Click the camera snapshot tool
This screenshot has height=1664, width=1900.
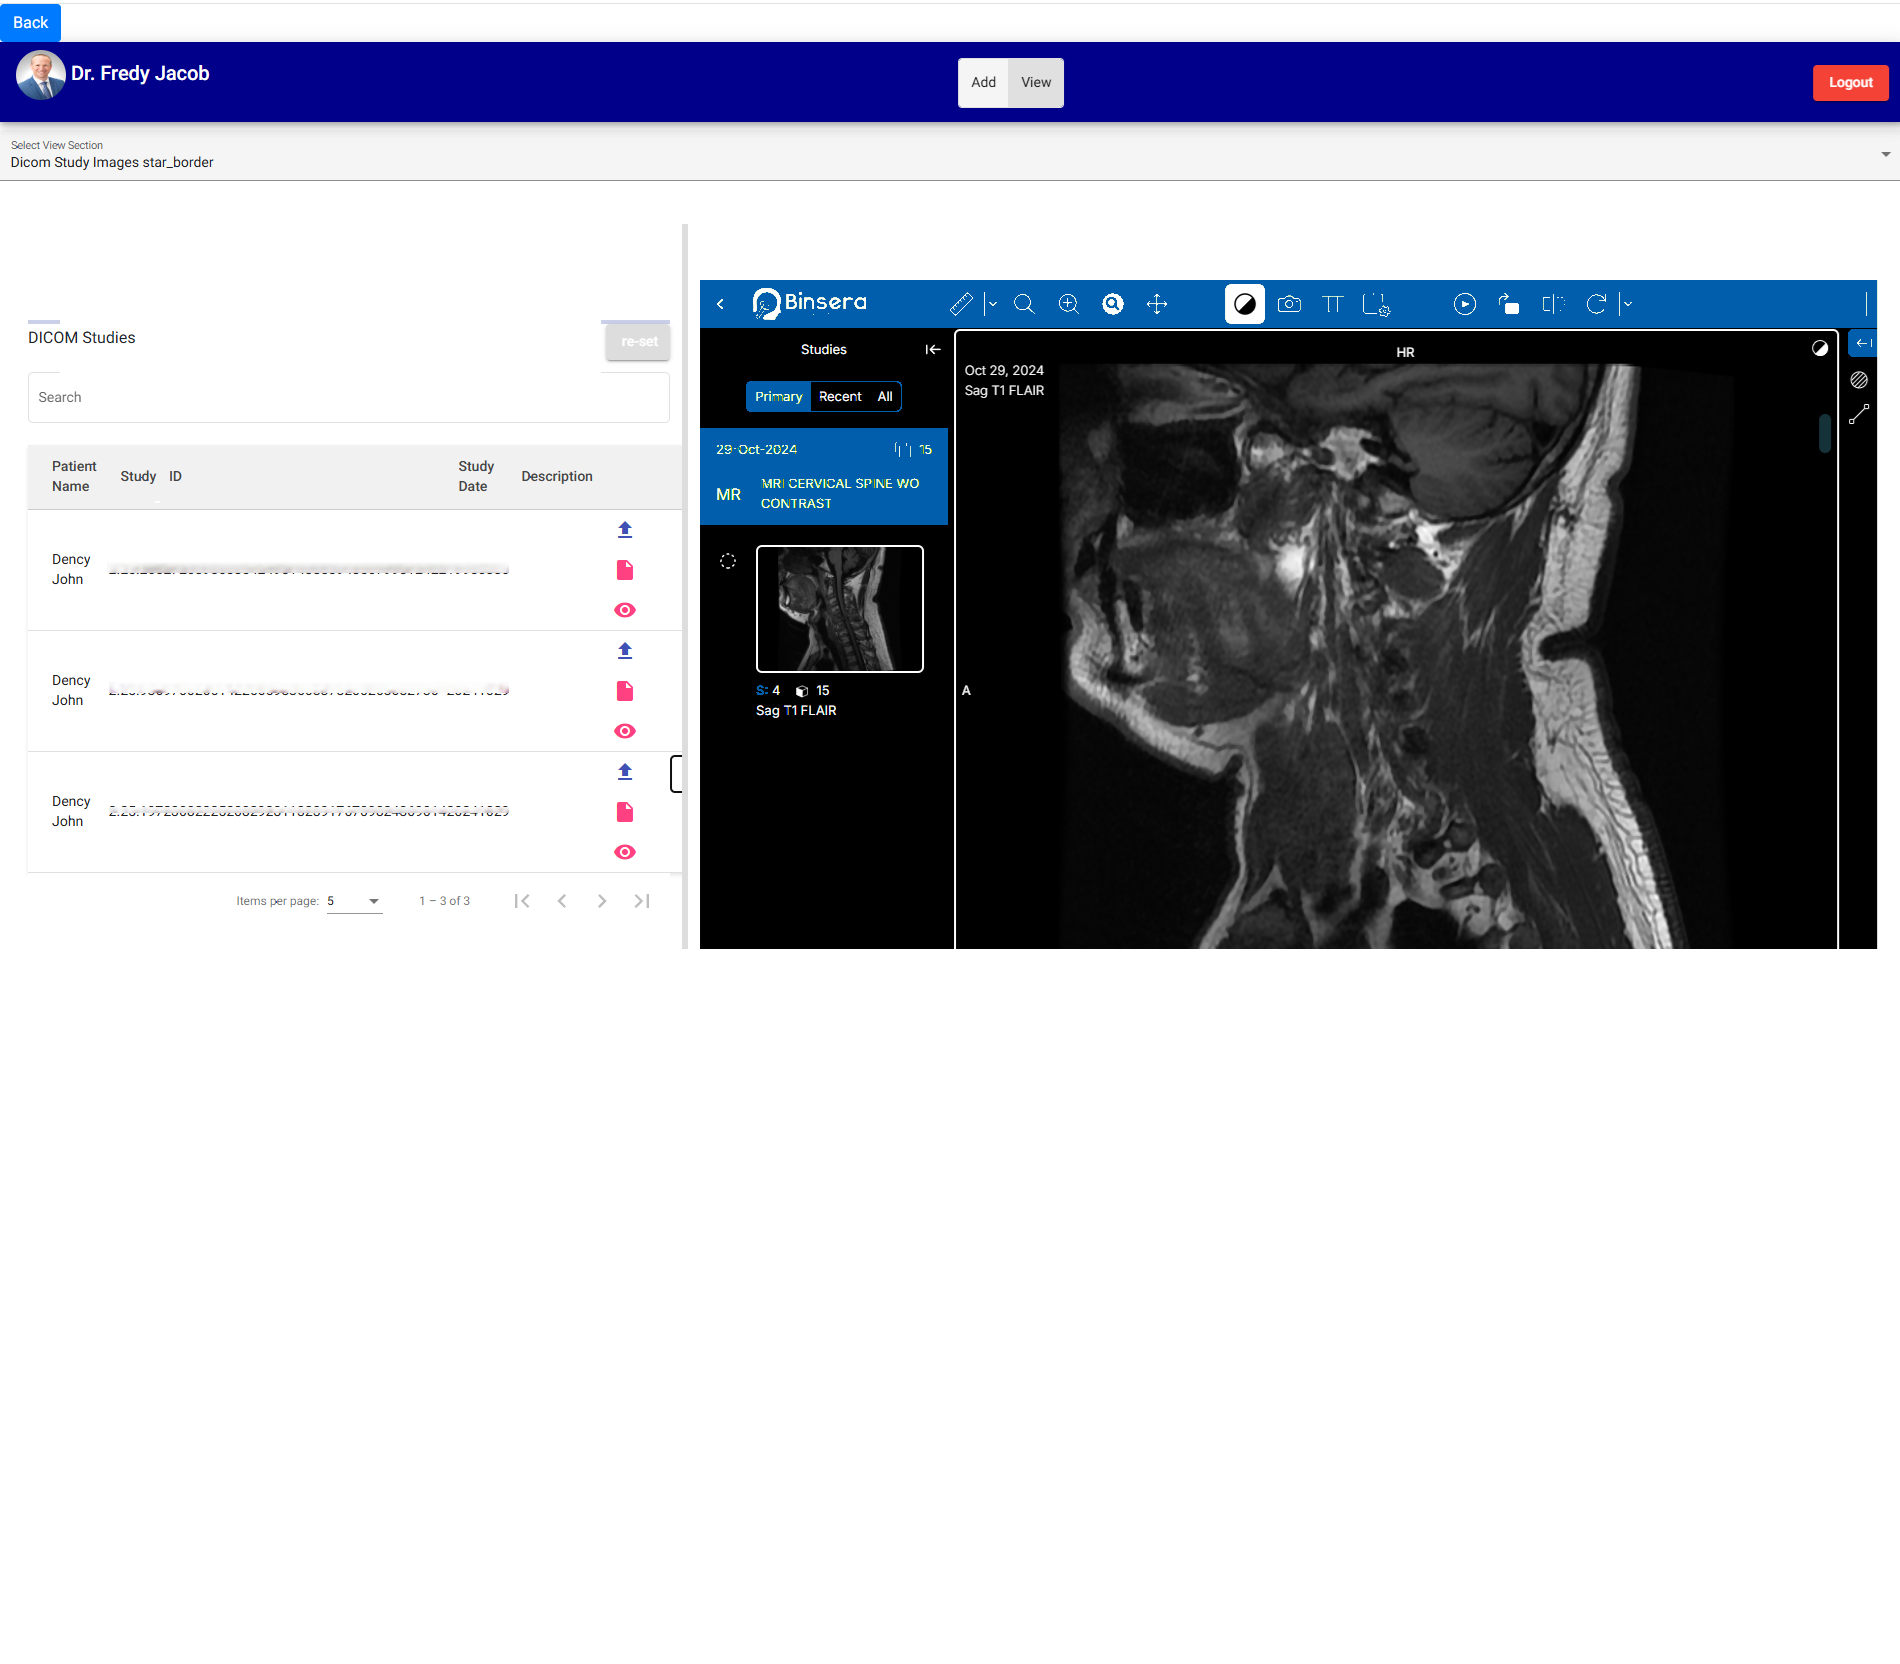pyautogui.click(x=1289, y=304)
